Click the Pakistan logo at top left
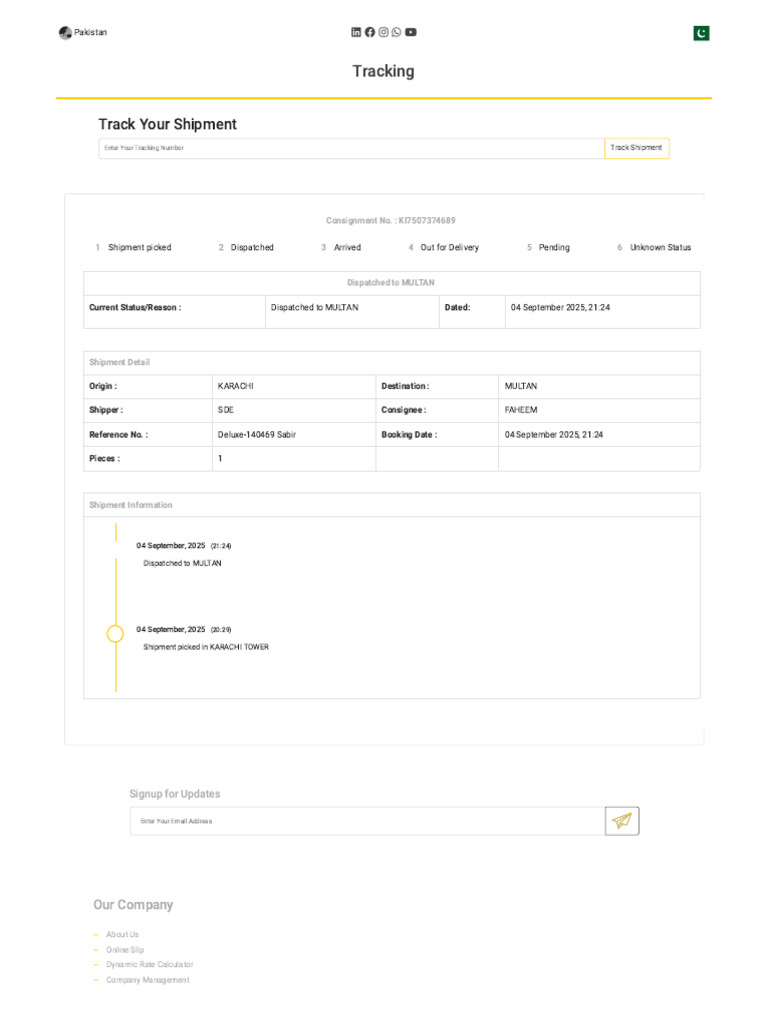 click(x=83, y=33)
